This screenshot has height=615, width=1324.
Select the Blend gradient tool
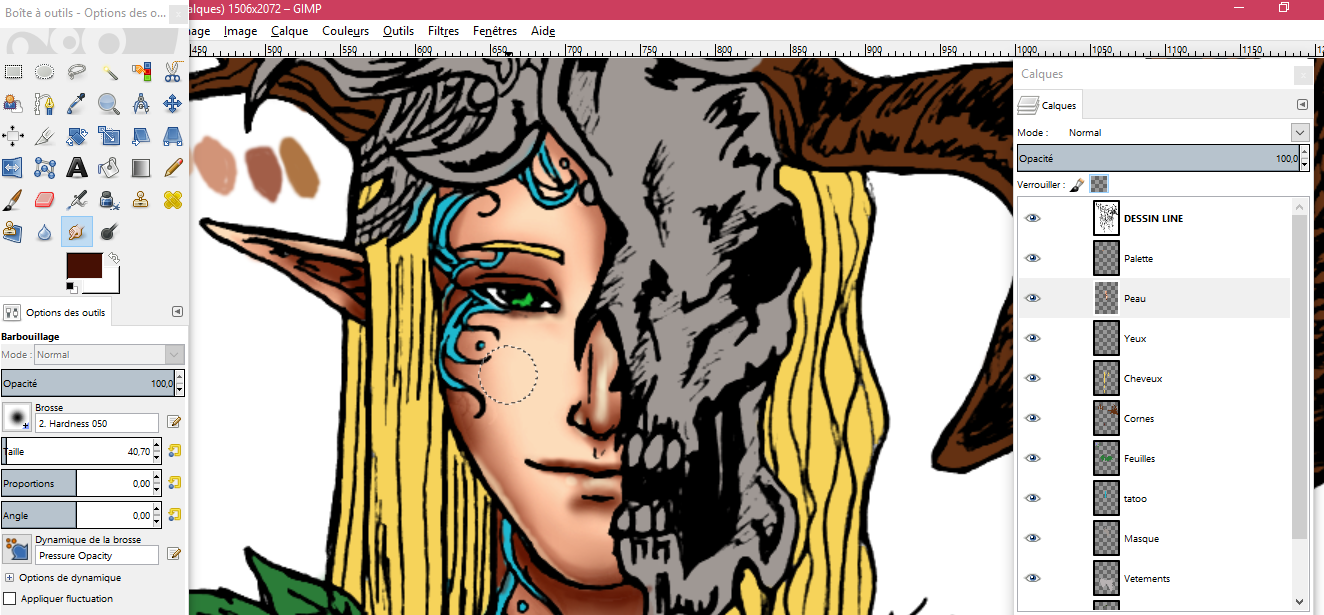tap(141, 168)
